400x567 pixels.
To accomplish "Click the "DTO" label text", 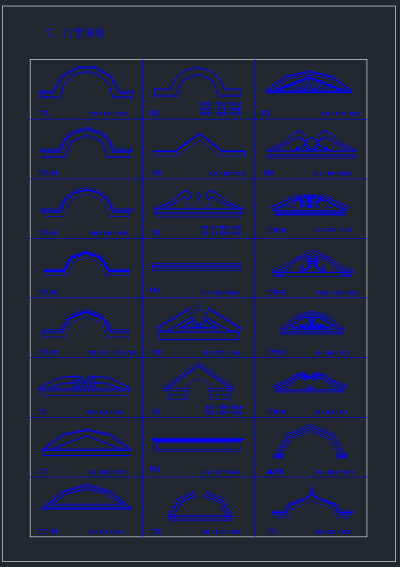I will pyautogui.click(x=272, y=532).
